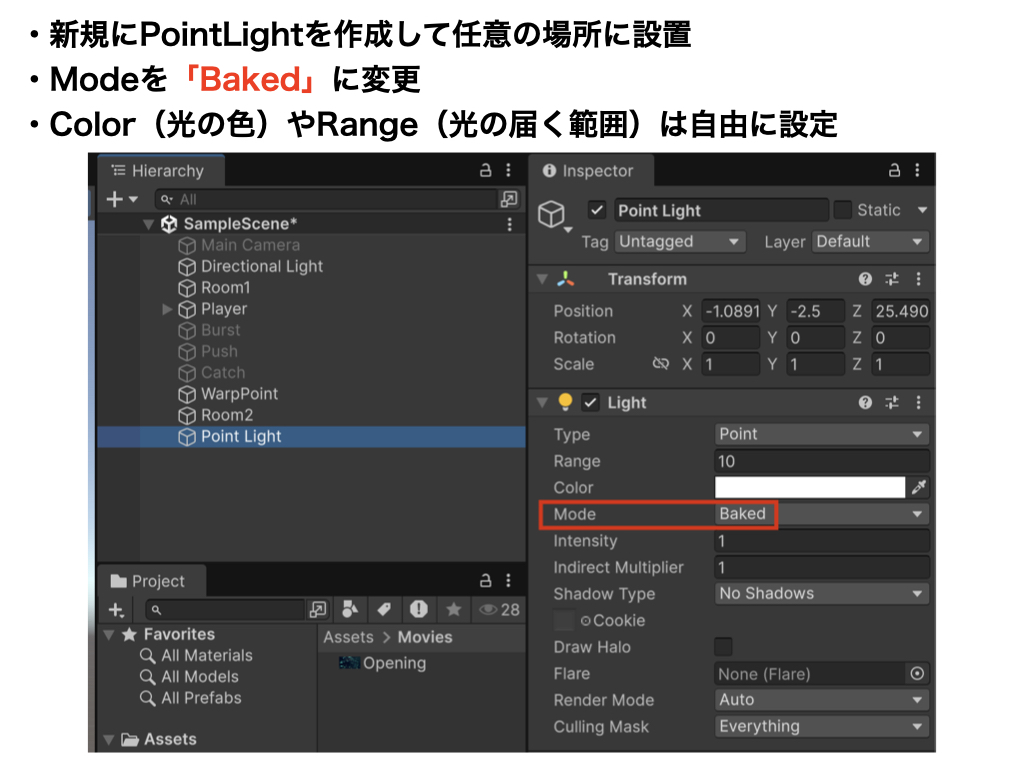This screenshot has width=1024, height=768.
Task: Expand the Player object in Hierarchy
Action: click(168, 309)
